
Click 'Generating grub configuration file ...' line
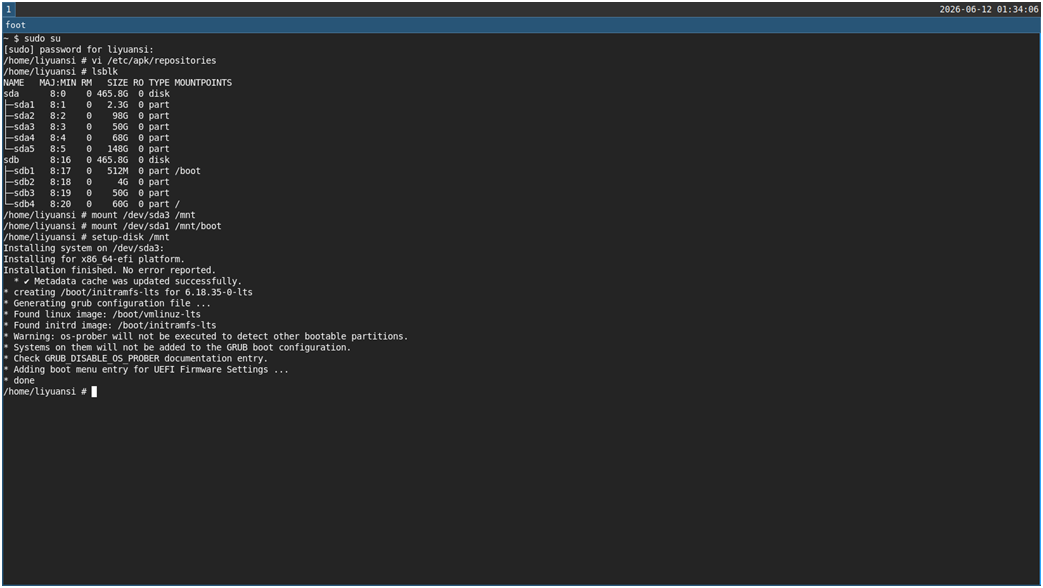point(107,303)
